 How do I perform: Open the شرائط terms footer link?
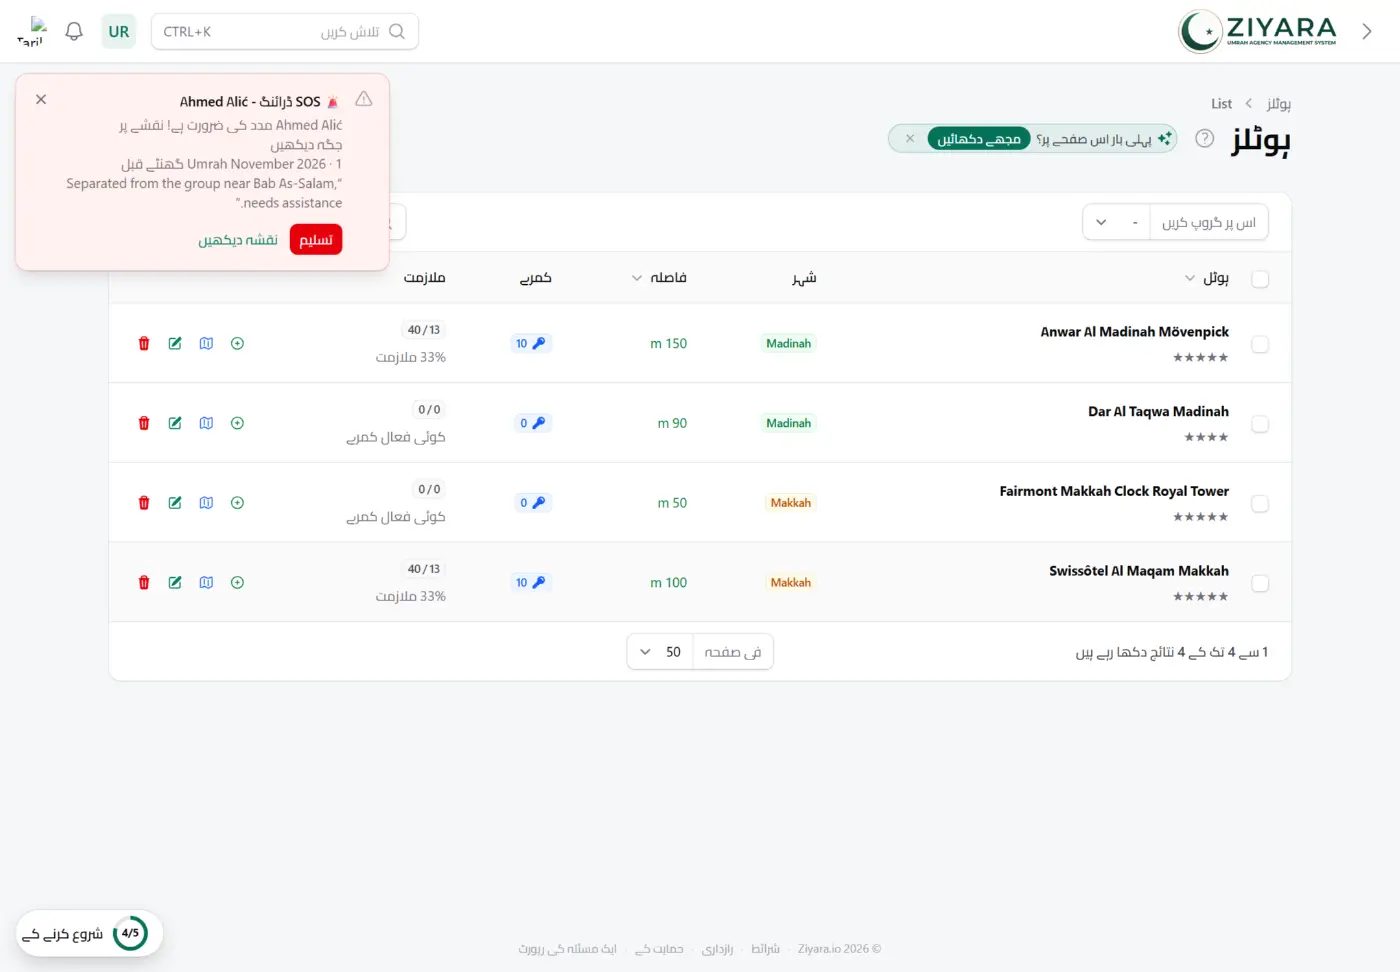coord(765,949)
